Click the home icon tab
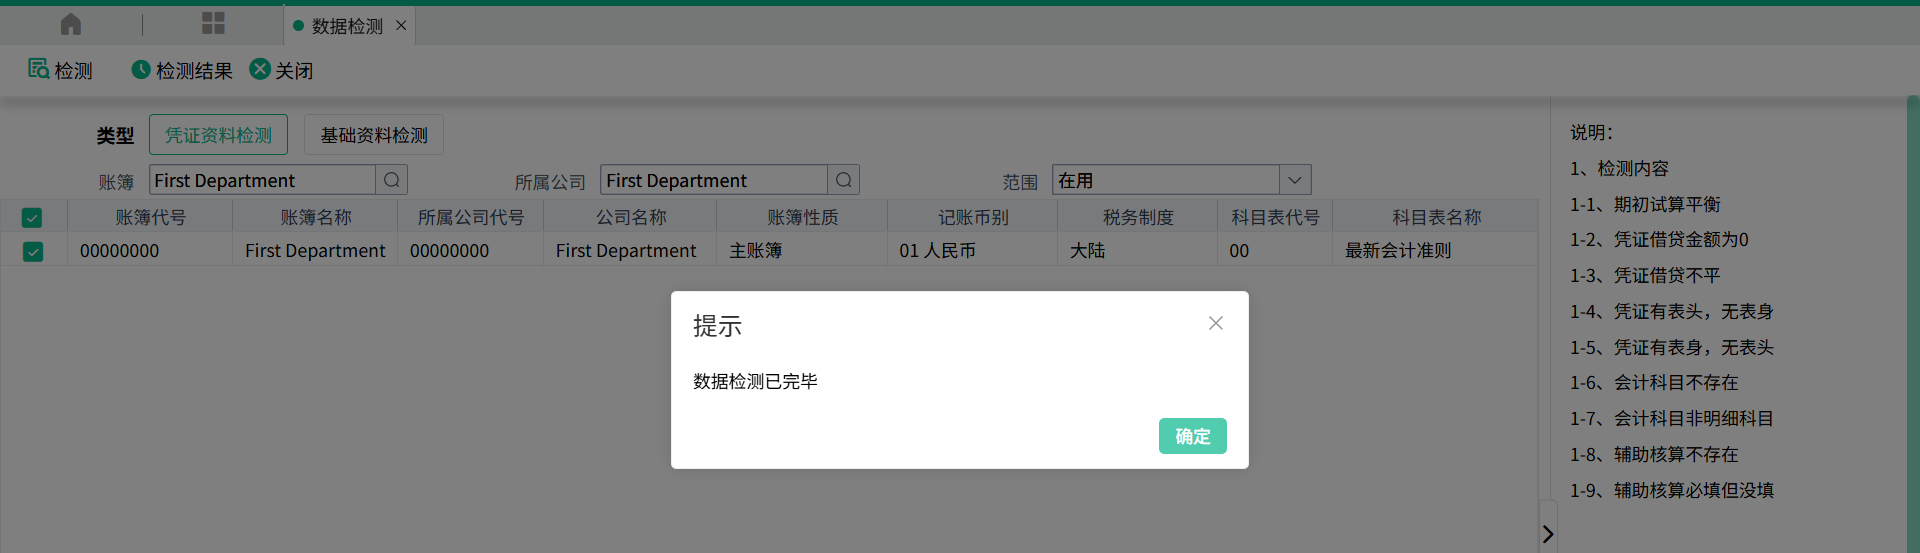 [x=71, y=24]
